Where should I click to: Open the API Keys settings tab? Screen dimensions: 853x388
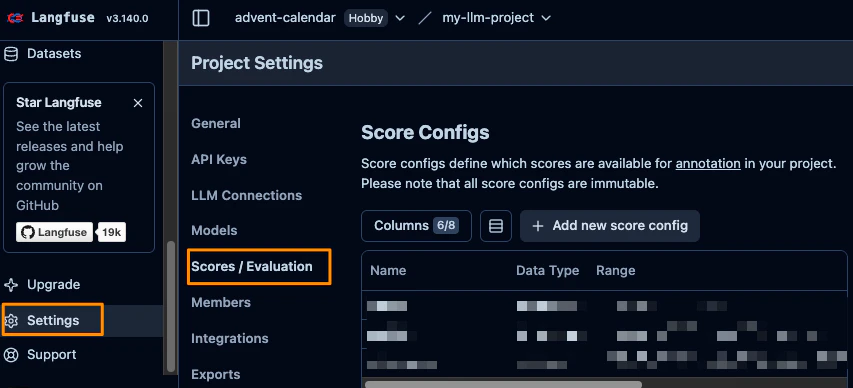219,159
